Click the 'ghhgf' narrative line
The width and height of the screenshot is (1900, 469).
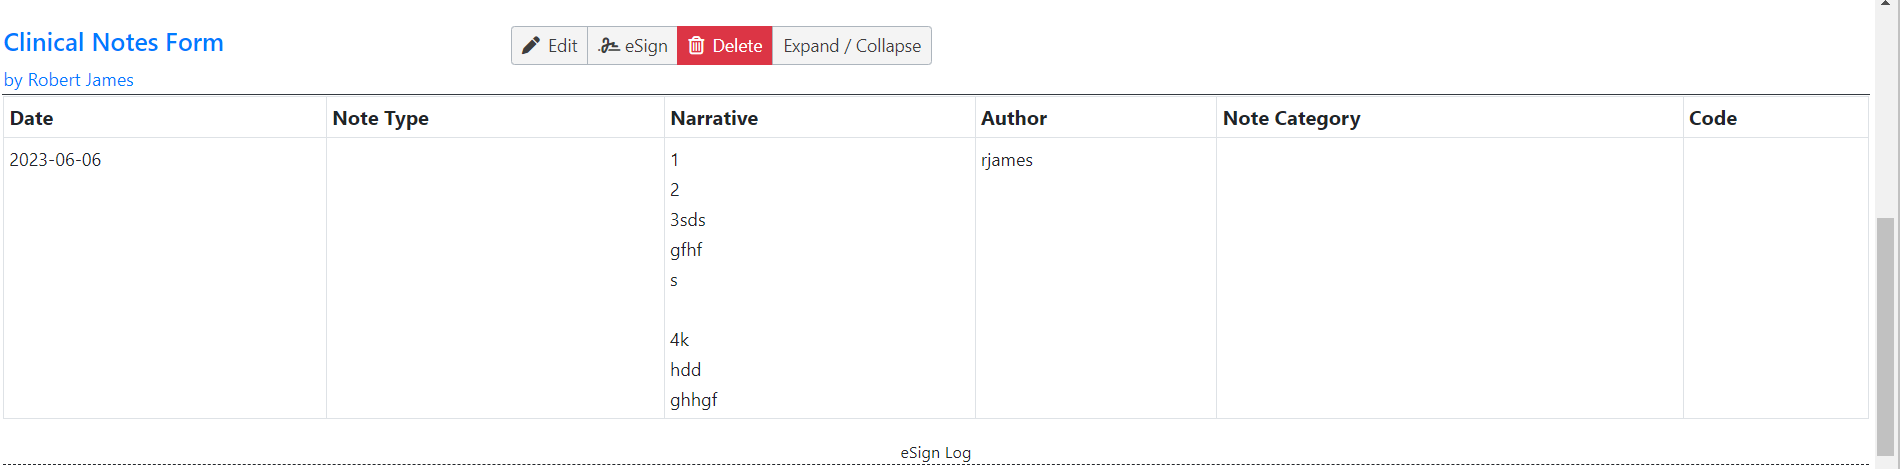(694, 400)
